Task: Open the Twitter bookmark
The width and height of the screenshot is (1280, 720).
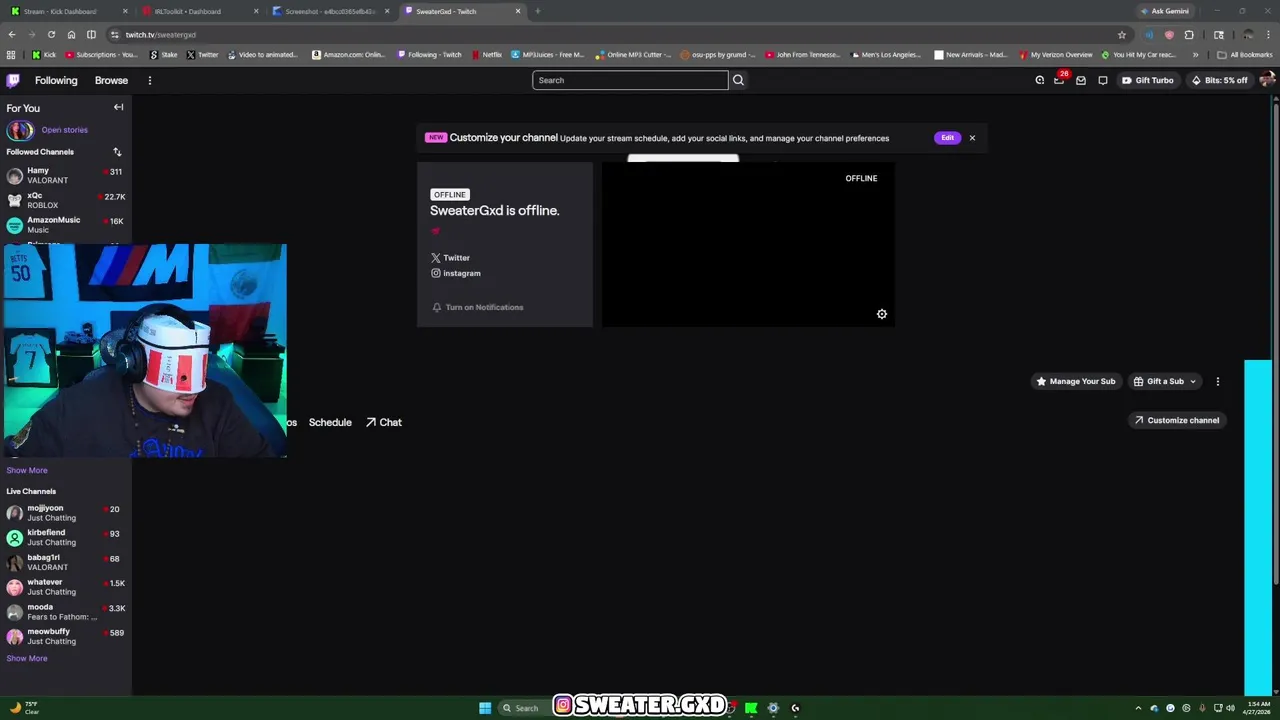Action: pos(202,55)
